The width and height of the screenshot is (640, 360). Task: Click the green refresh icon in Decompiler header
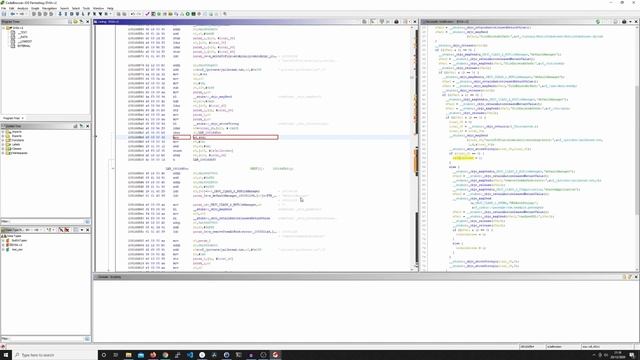tap(598, 22)
